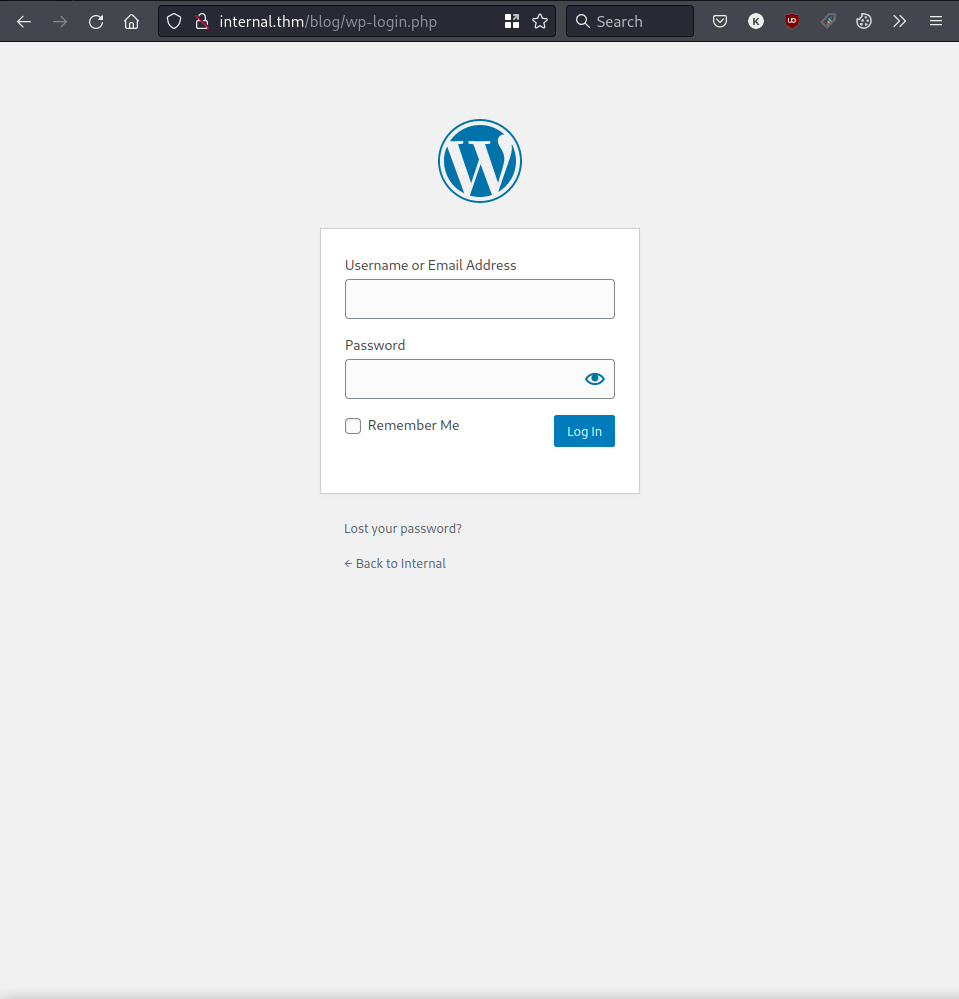959x999 pixels.
Task: Show password with the eye icon
Action: pos(595,379)
